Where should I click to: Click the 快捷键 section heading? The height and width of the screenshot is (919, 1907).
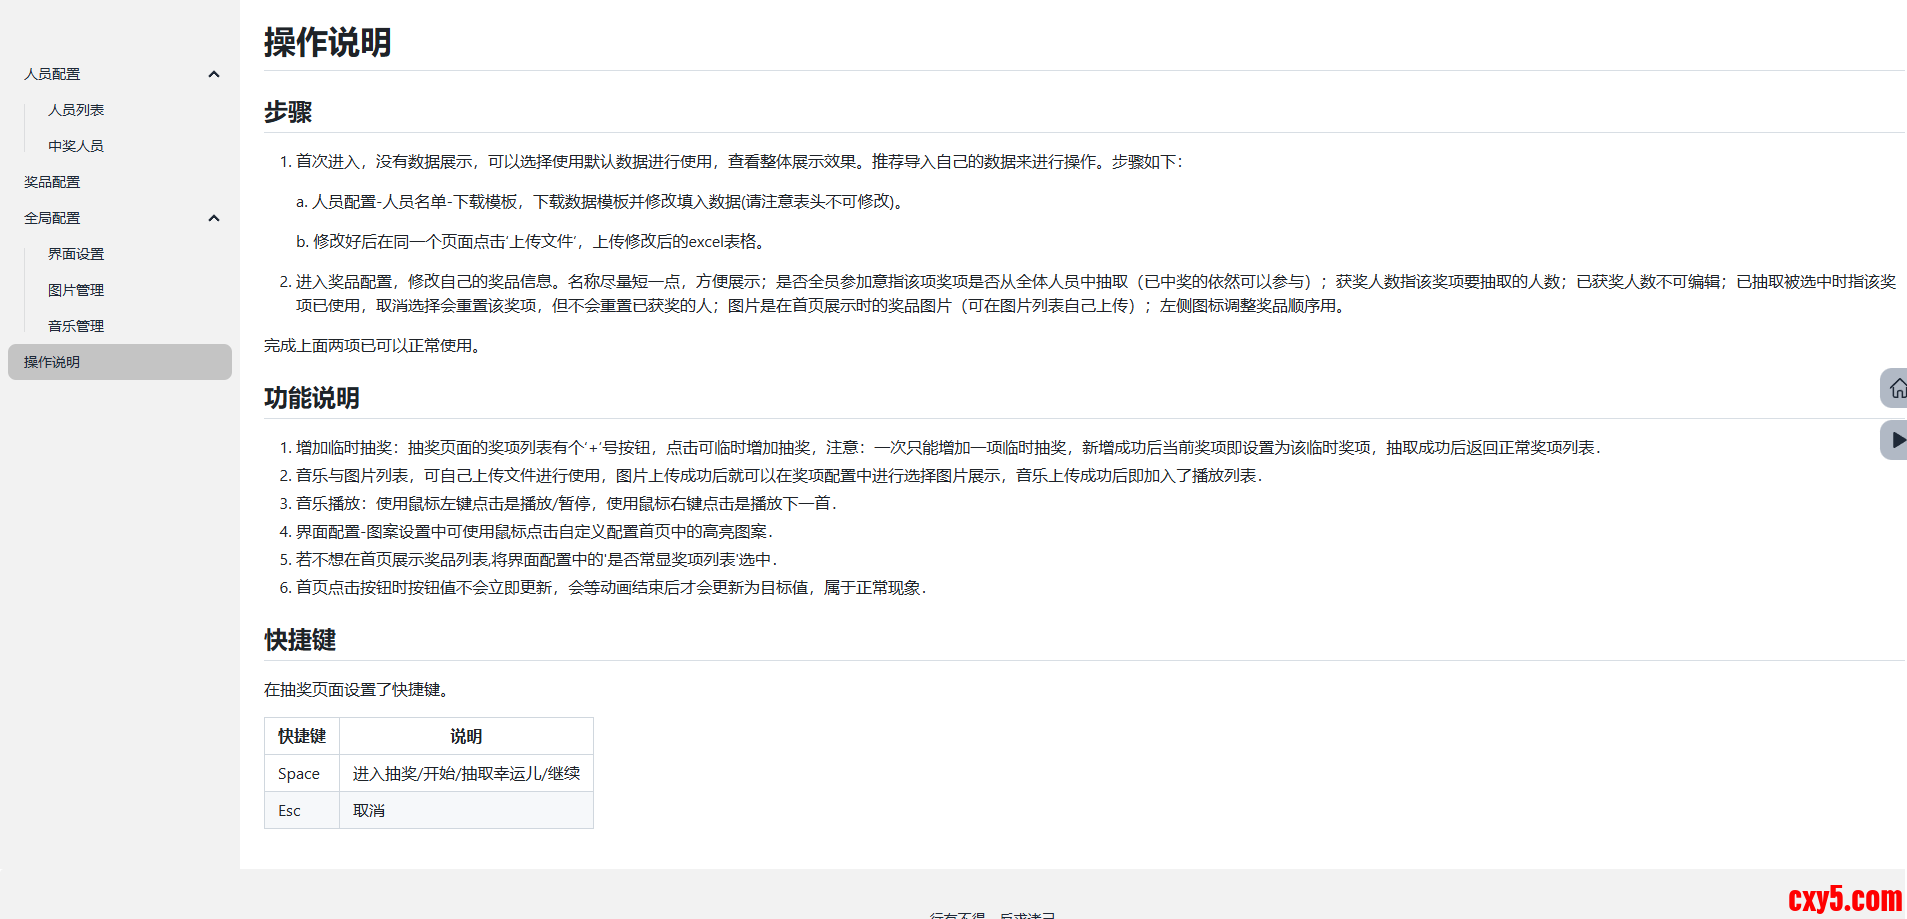299,640
